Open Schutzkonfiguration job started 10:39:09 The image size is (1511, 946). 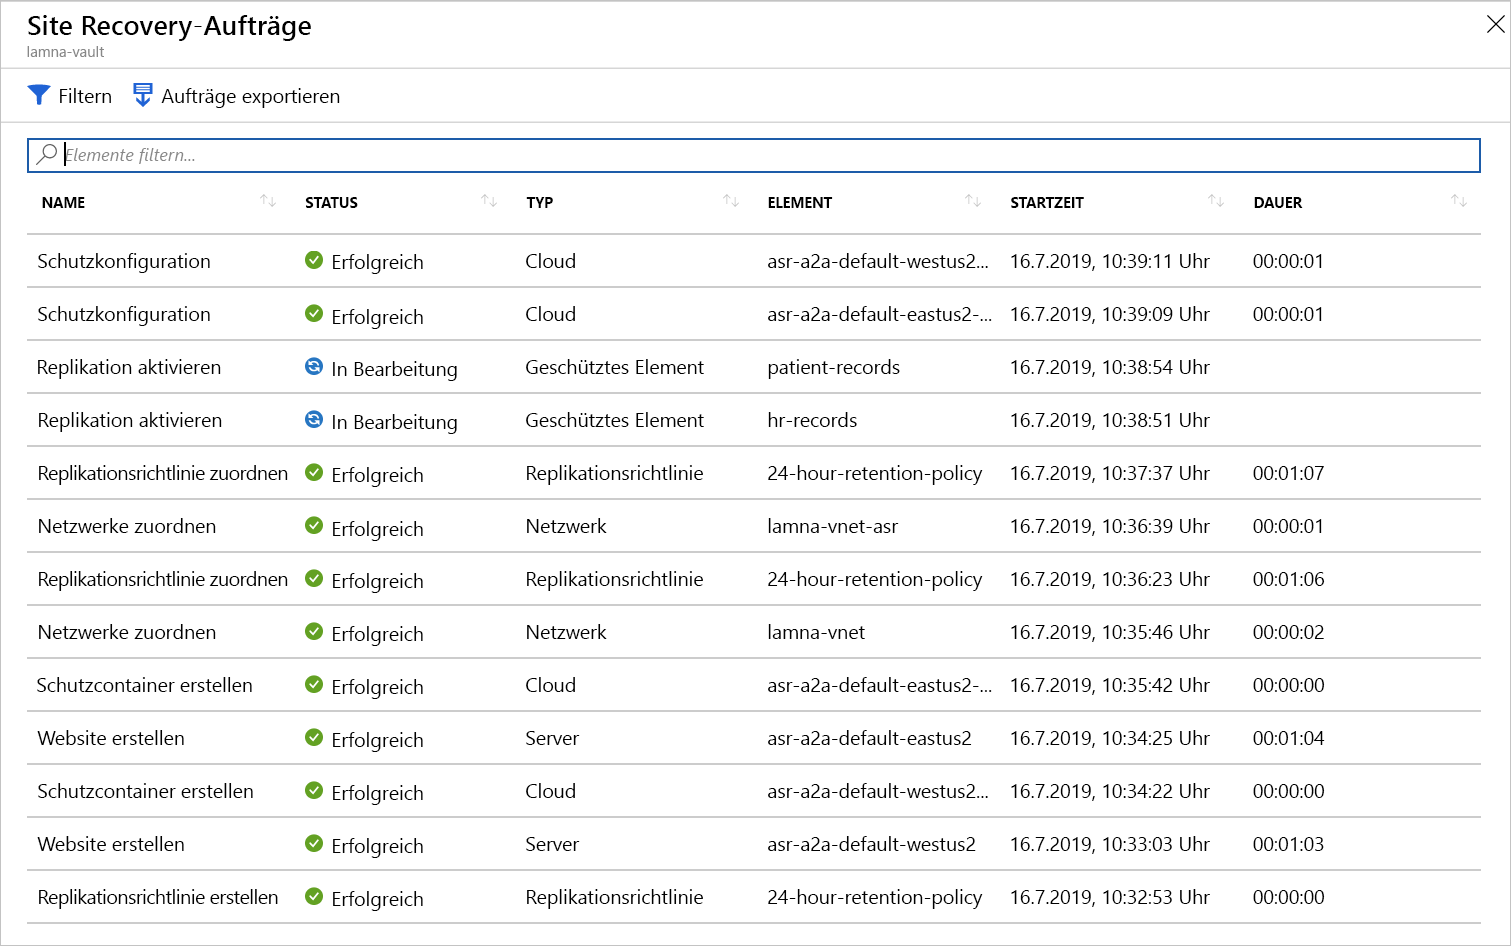[124, 314]
